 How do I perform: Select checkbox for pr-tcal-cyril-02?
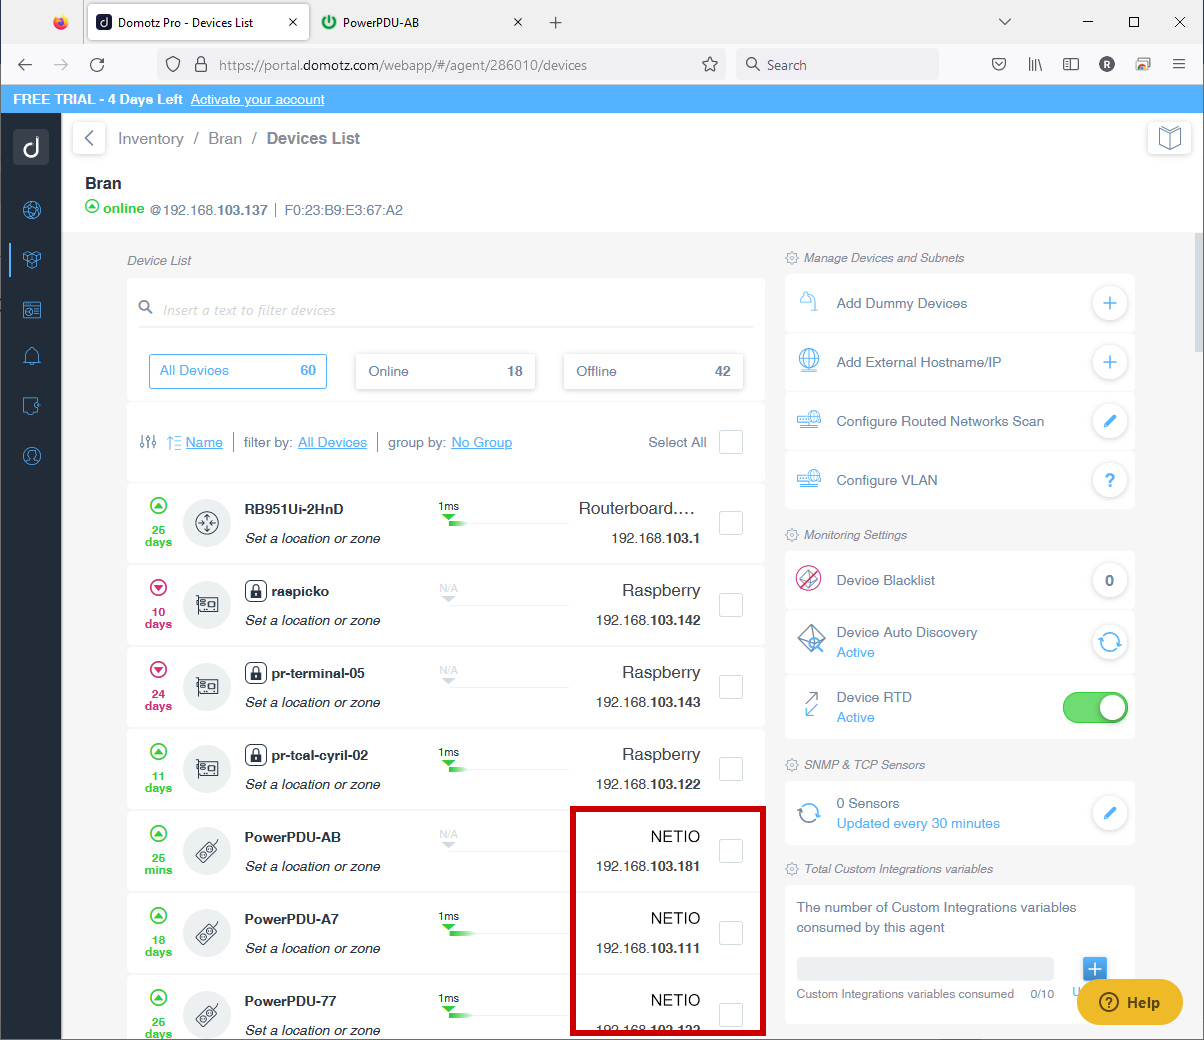[x=731, y=769]
